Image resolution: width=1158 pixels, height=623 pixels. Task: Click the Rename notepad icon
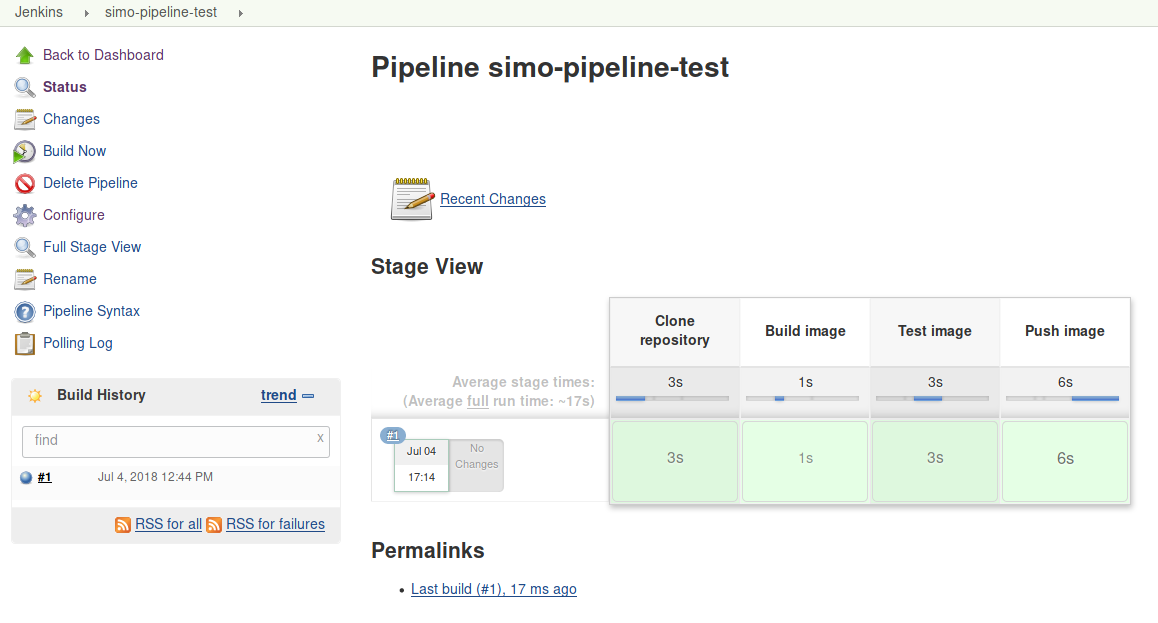(24, 279)
